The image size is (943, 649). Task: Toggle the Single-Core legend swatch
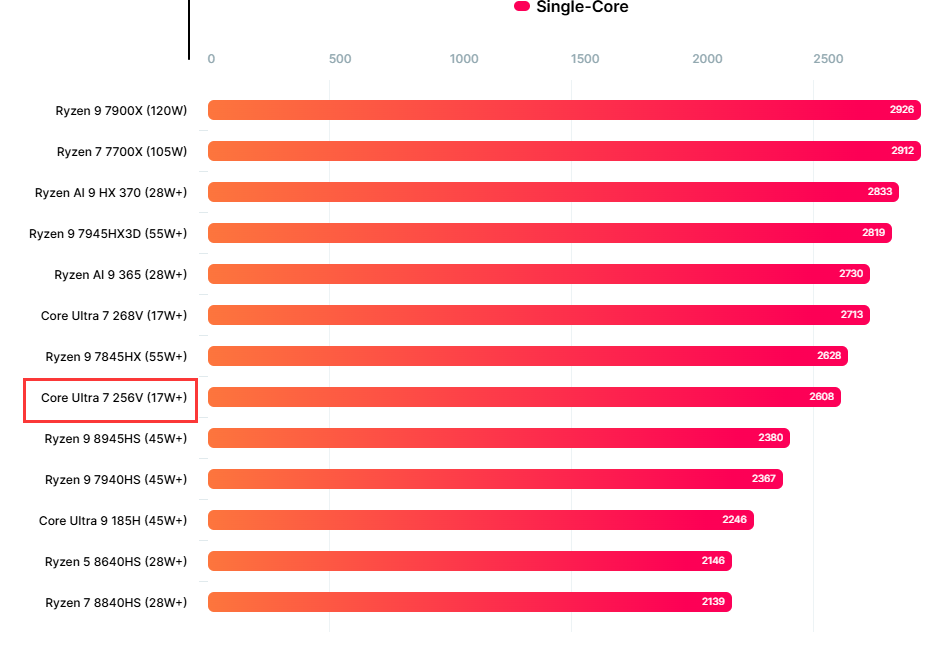tap(521, 7)
